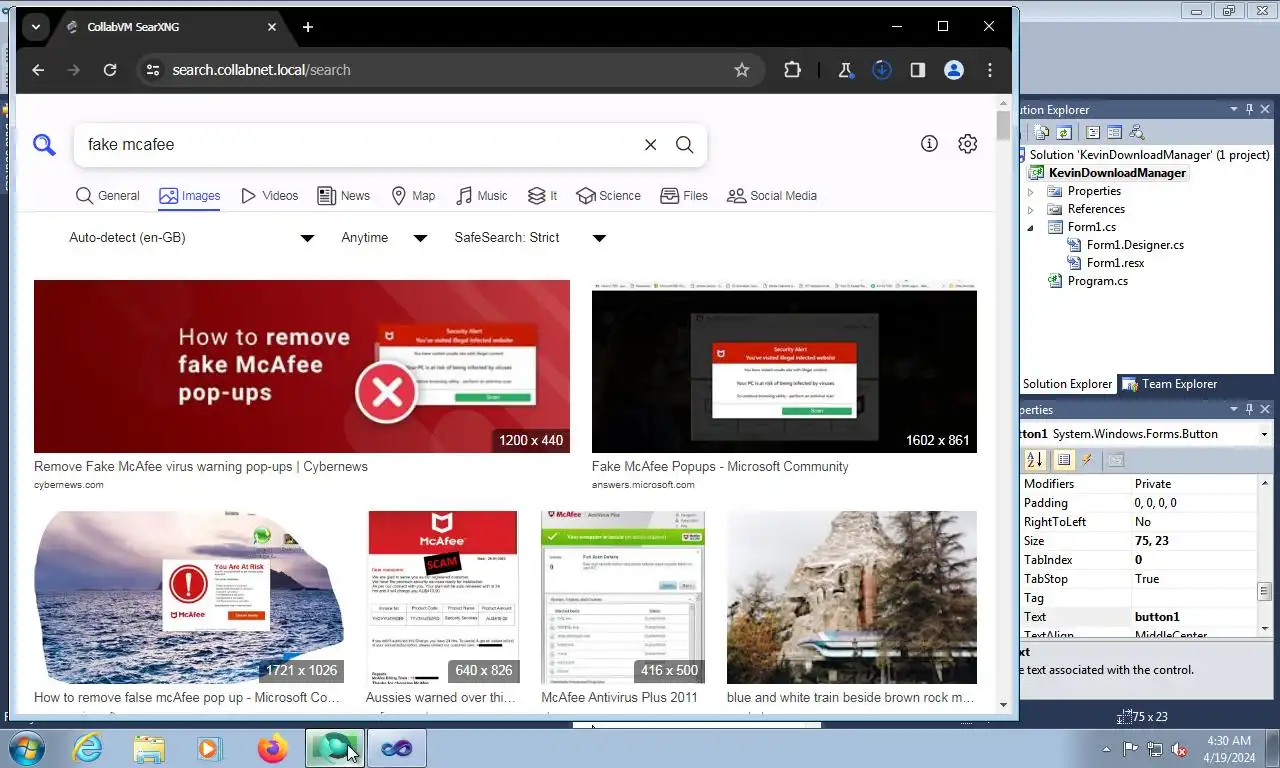Toggle the browser side panel
Screen dimensions: 1280x768
click(917, 70)
